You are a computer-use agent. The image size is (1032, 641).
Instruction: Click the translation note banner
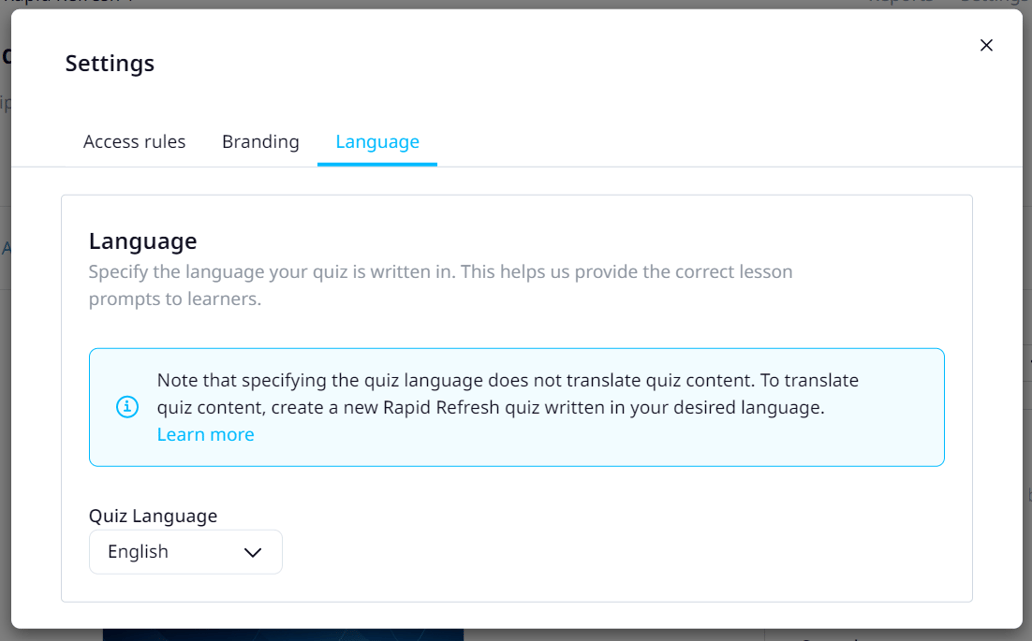pos(517,407)
